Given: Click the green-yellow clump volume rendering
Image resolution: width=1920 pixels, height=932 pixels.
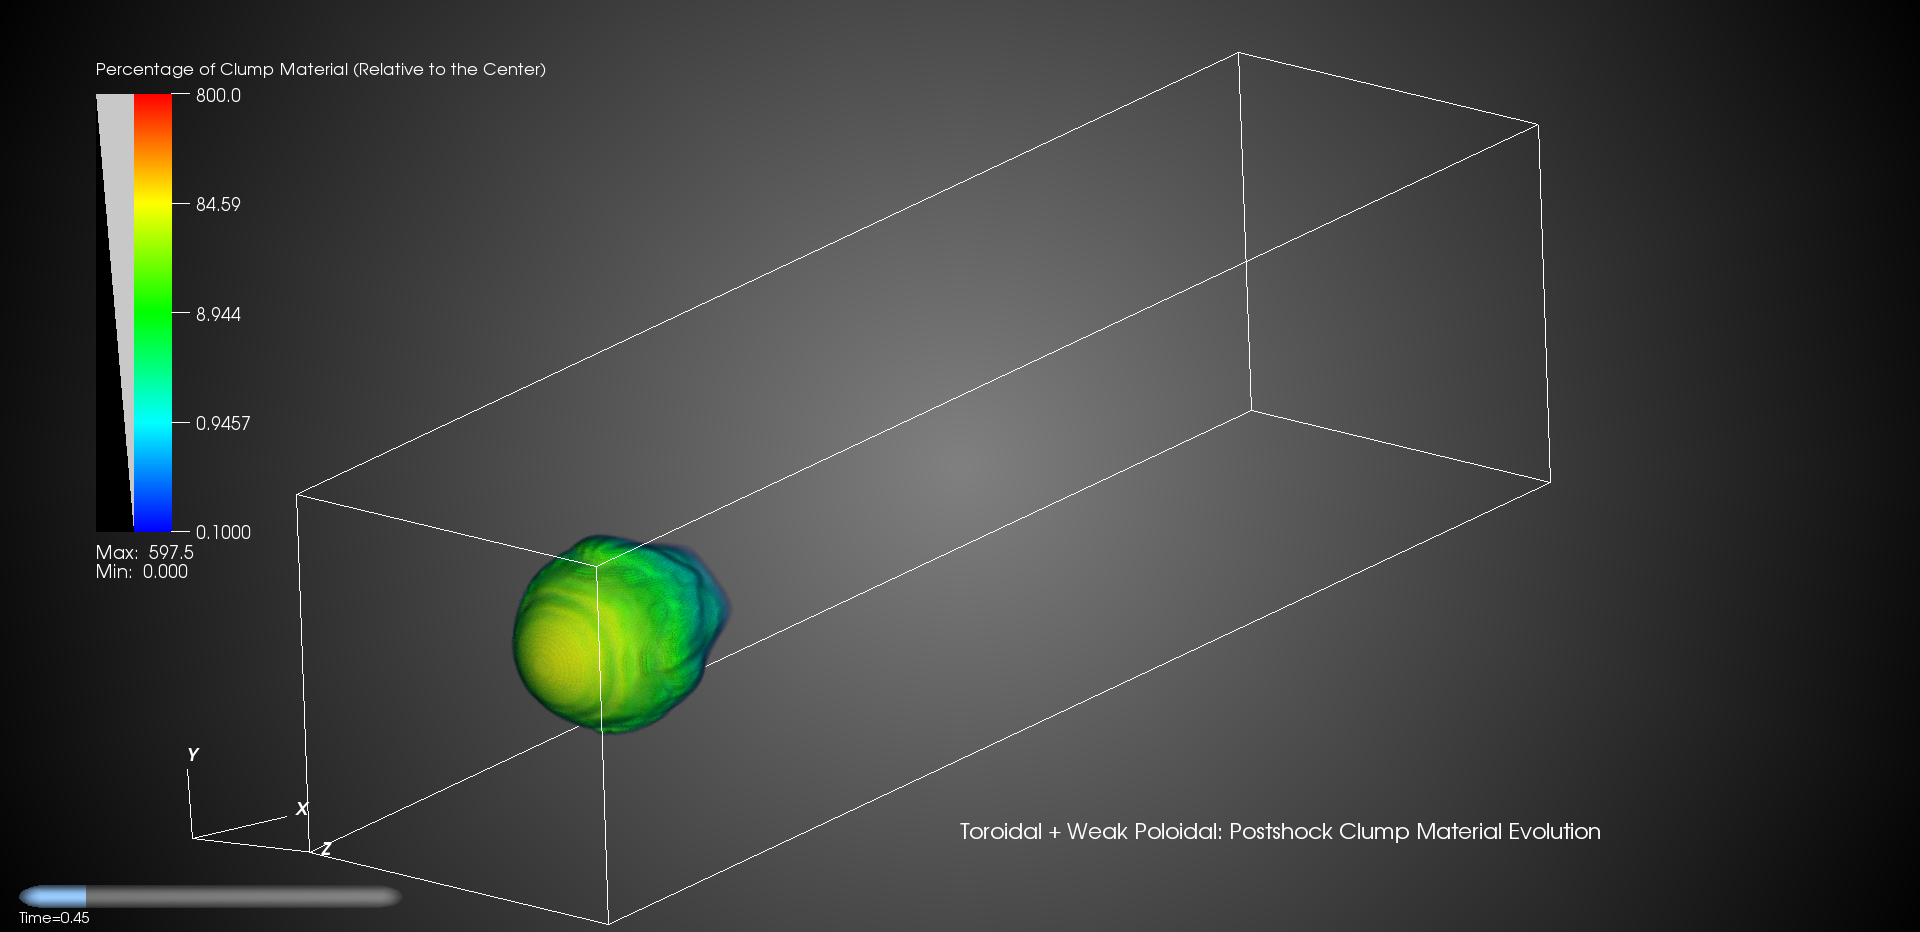Looking at the screenshot, I should pos(622,634).
